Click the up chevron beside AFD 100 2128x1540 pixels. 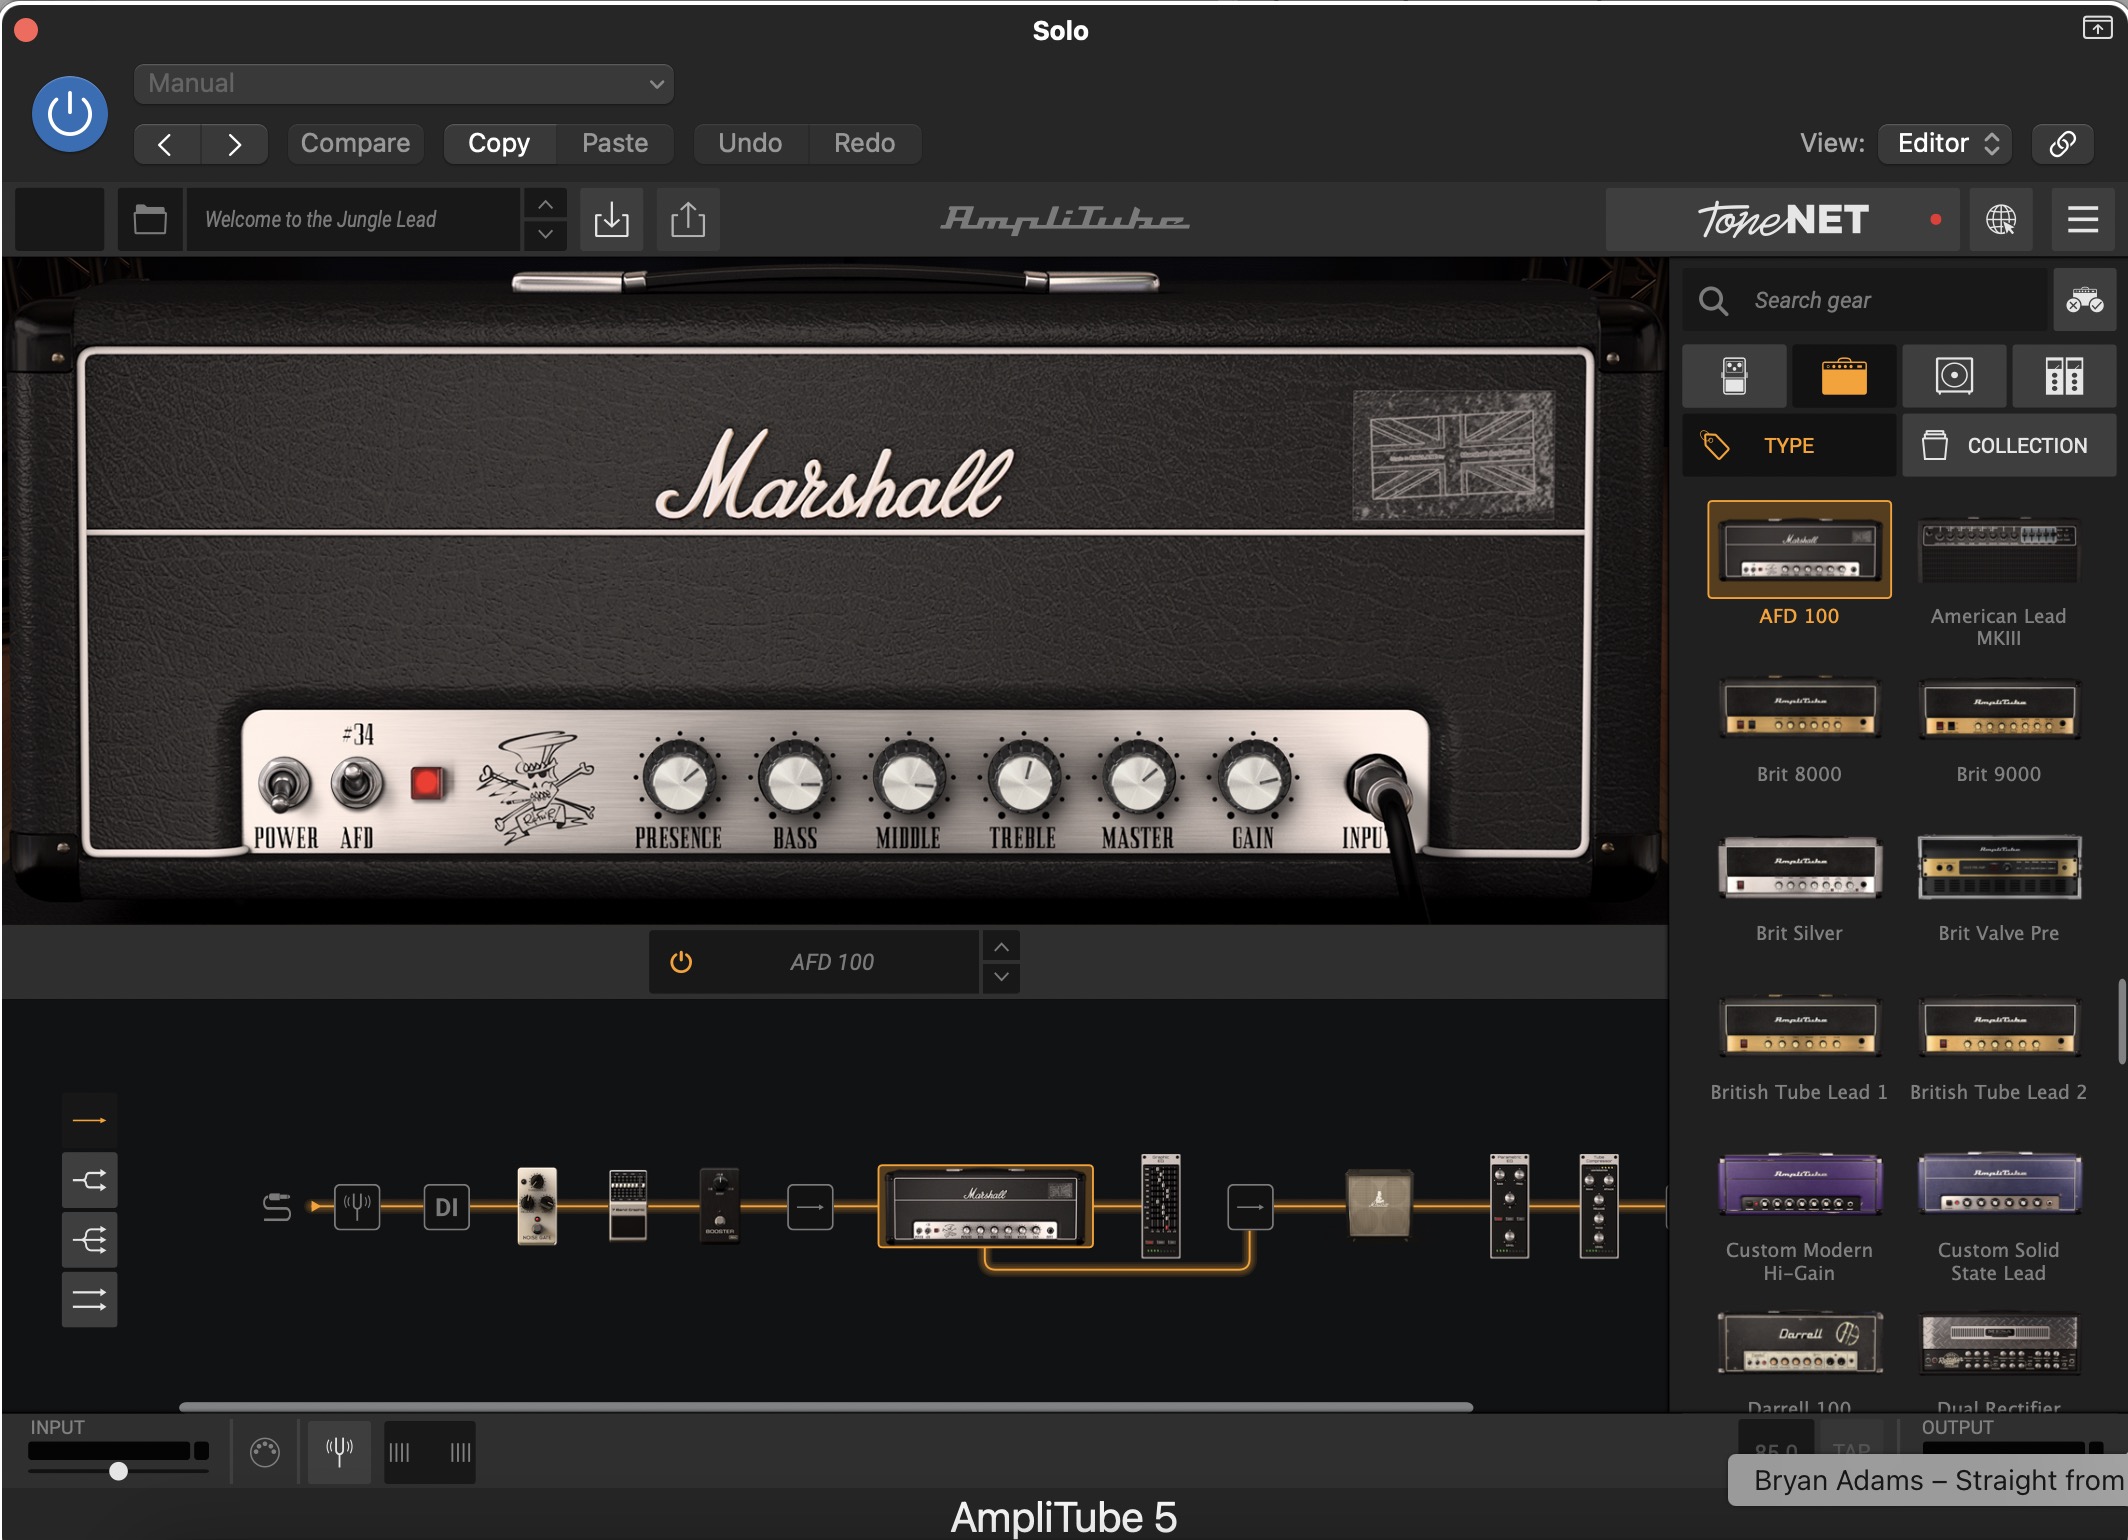1001,947
